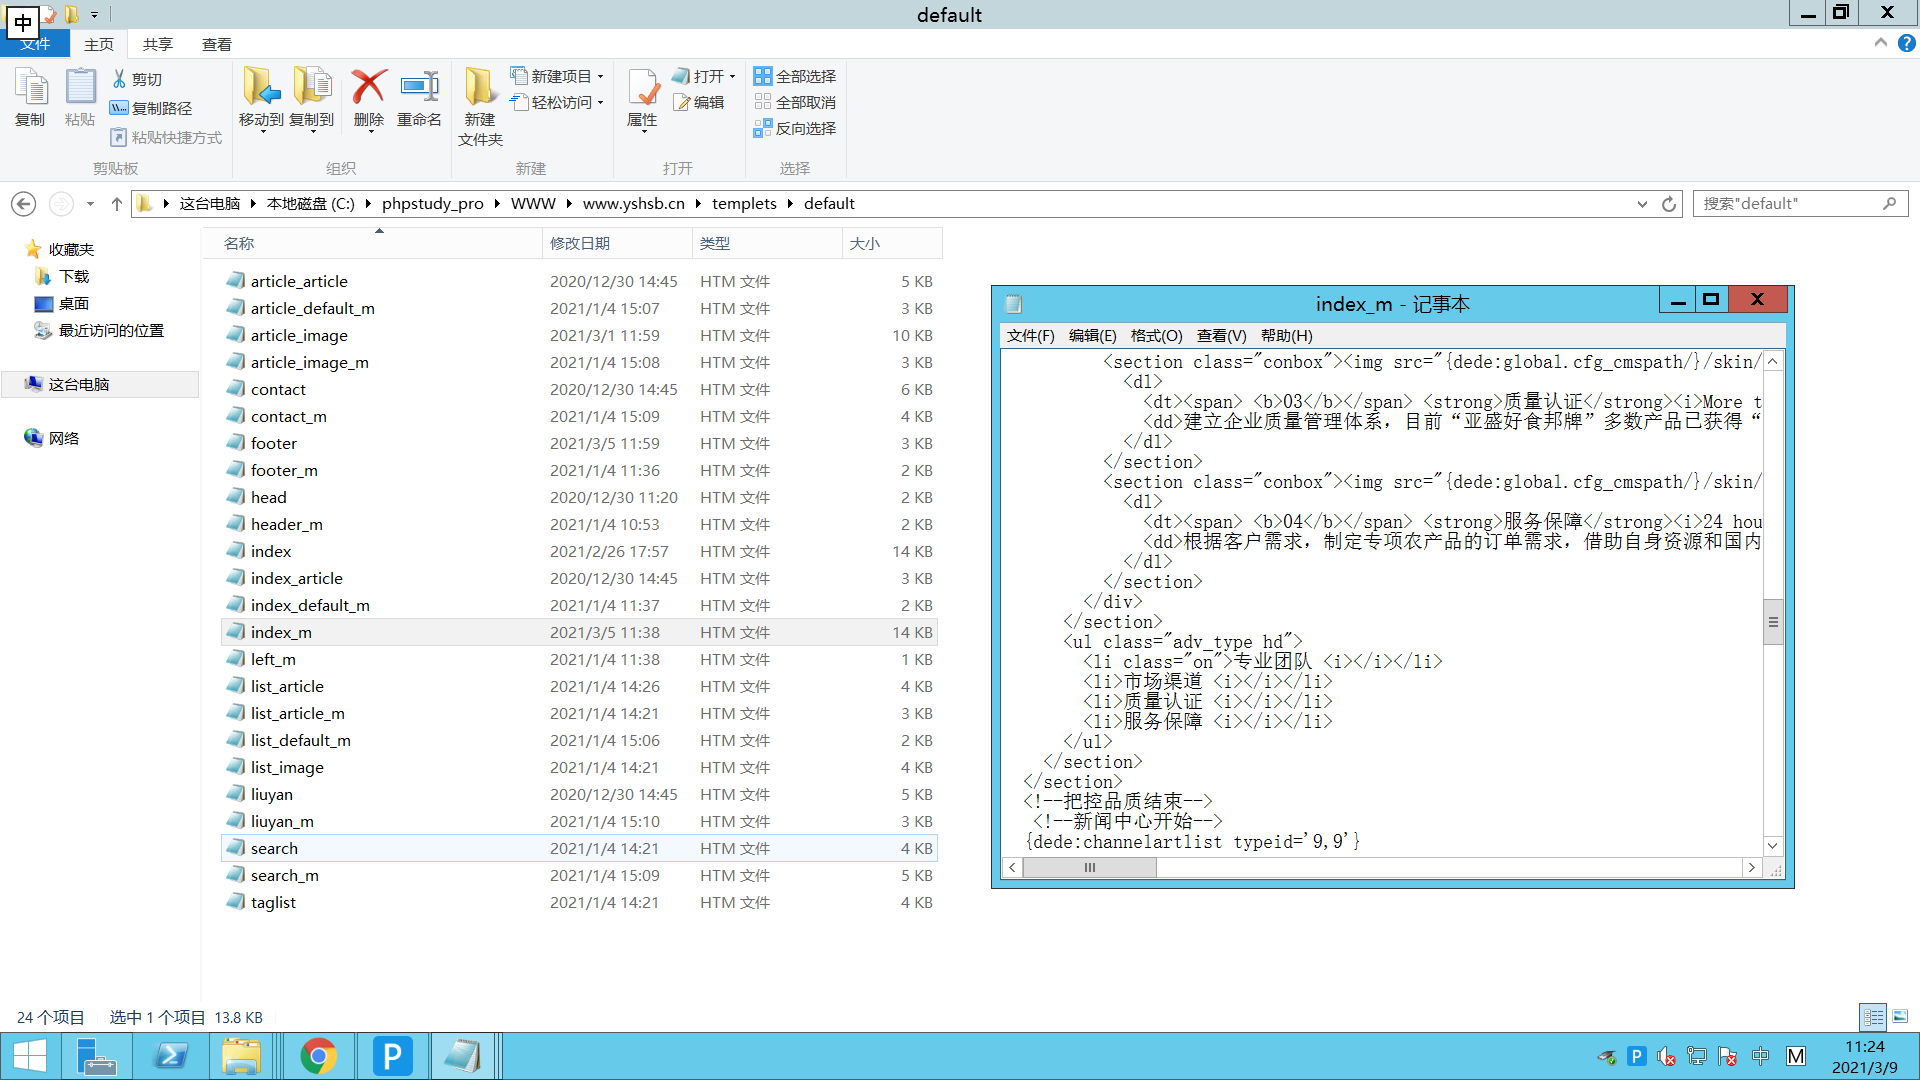The image size is (1920, 1080).
Task: Open Notepad Help menu (帮助(H))
Action: (x=1287, y=336)
